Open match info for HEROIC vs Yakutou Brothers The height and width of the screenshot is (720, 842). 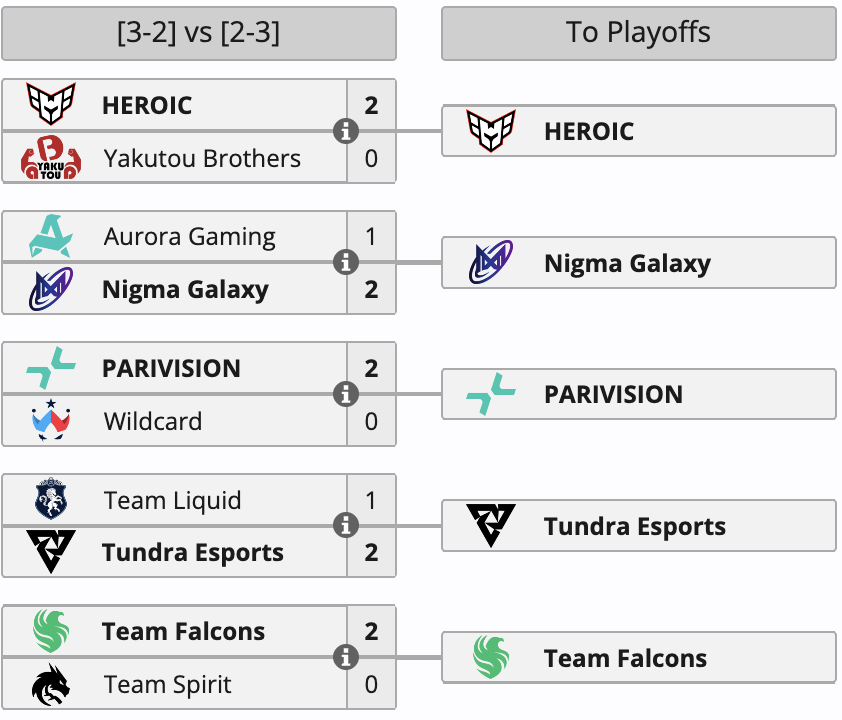click(346, 131)
